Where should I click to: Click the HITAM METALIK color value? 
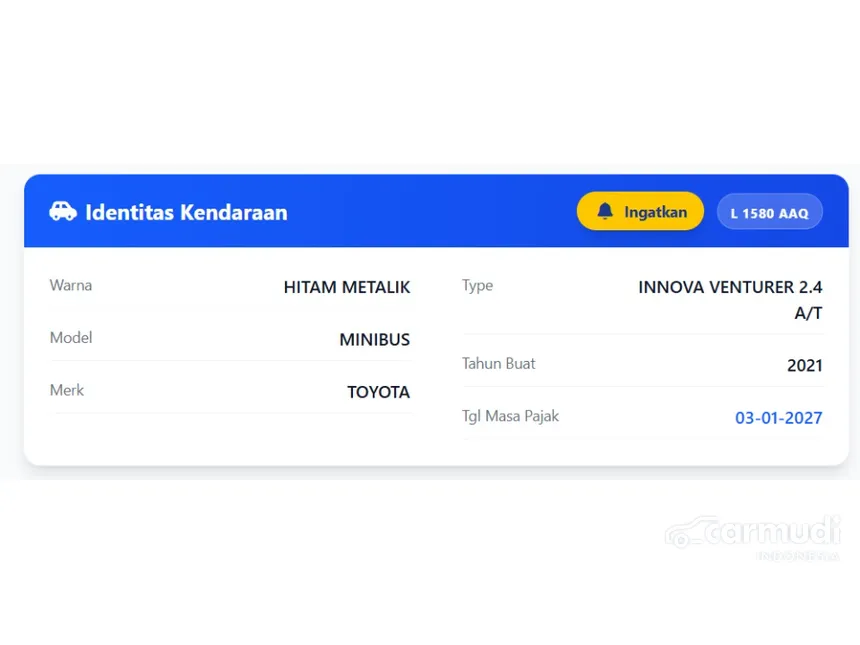[x=346, y=287]
